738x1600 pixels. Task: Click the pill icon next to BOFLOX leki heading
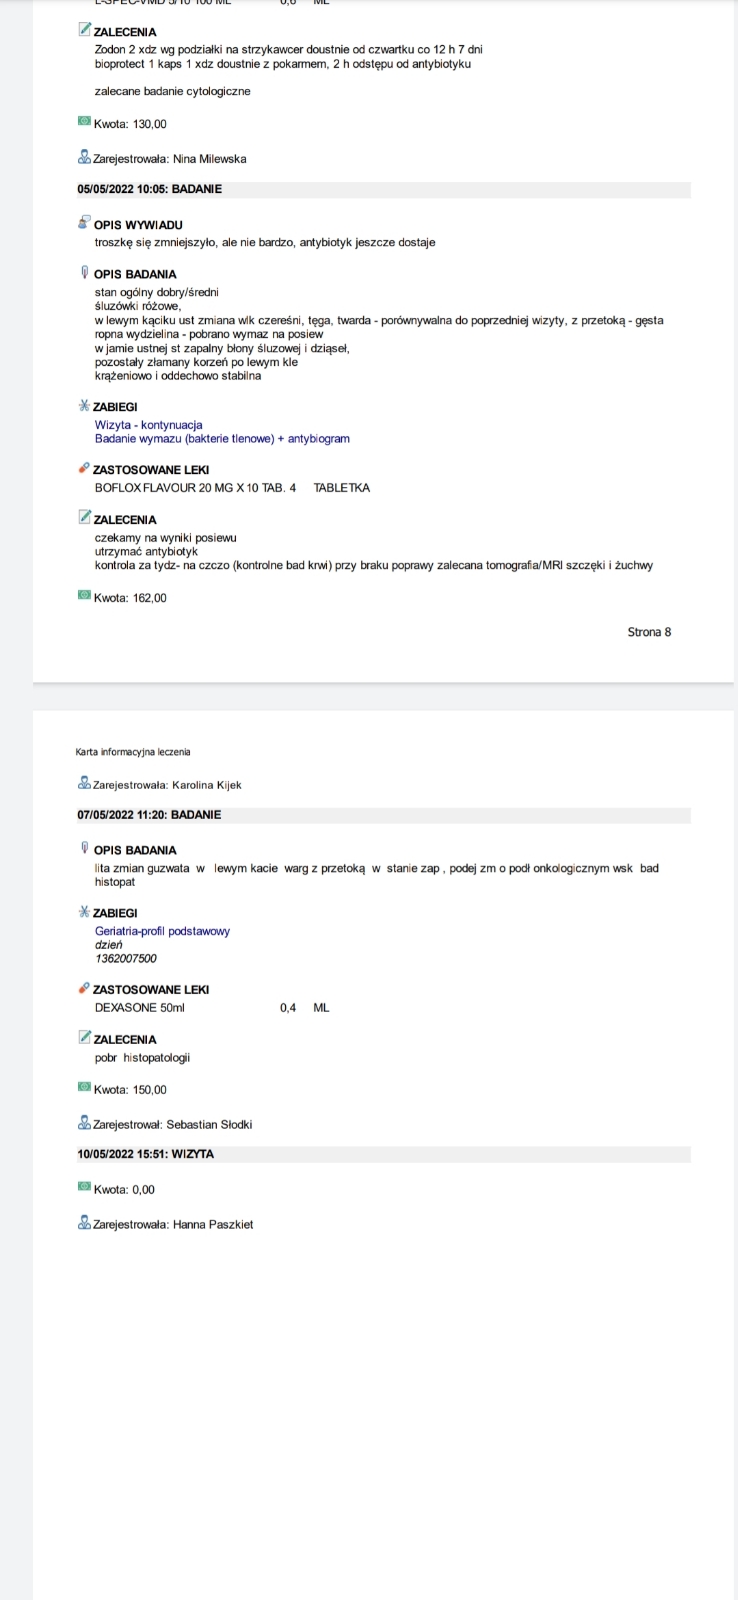point(84,468)
